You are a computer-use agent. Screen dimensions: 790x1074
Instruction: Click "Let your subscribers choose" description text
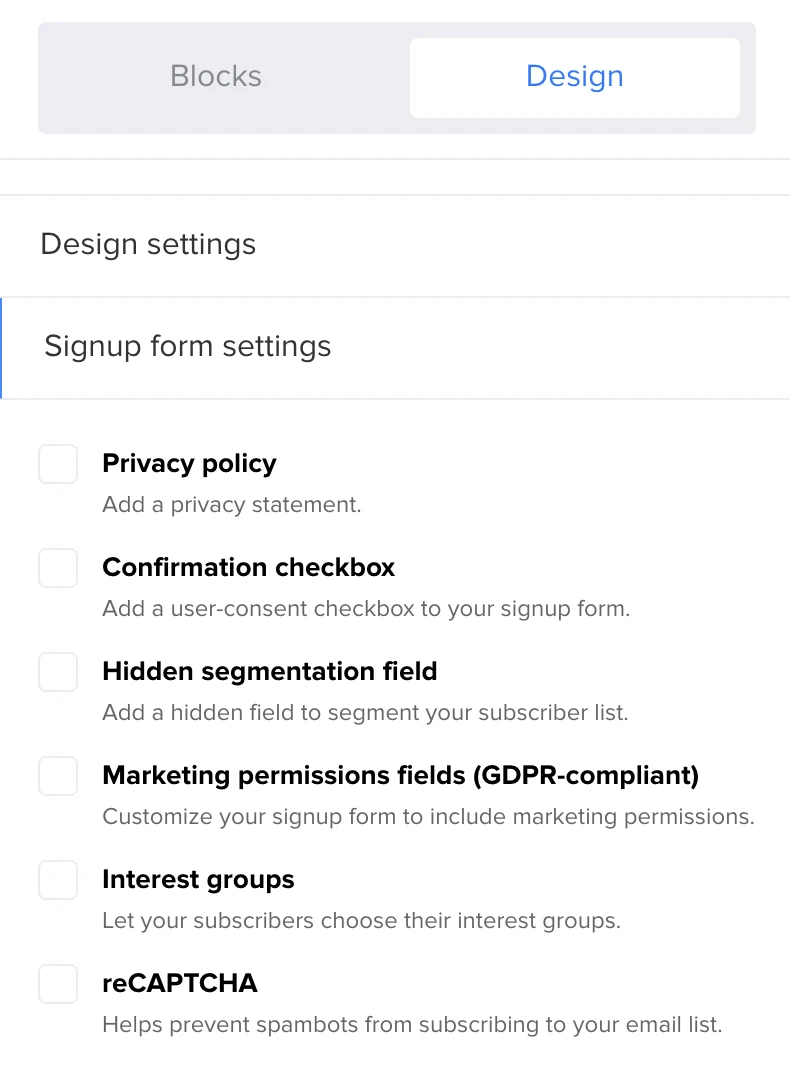pos(361,921)
